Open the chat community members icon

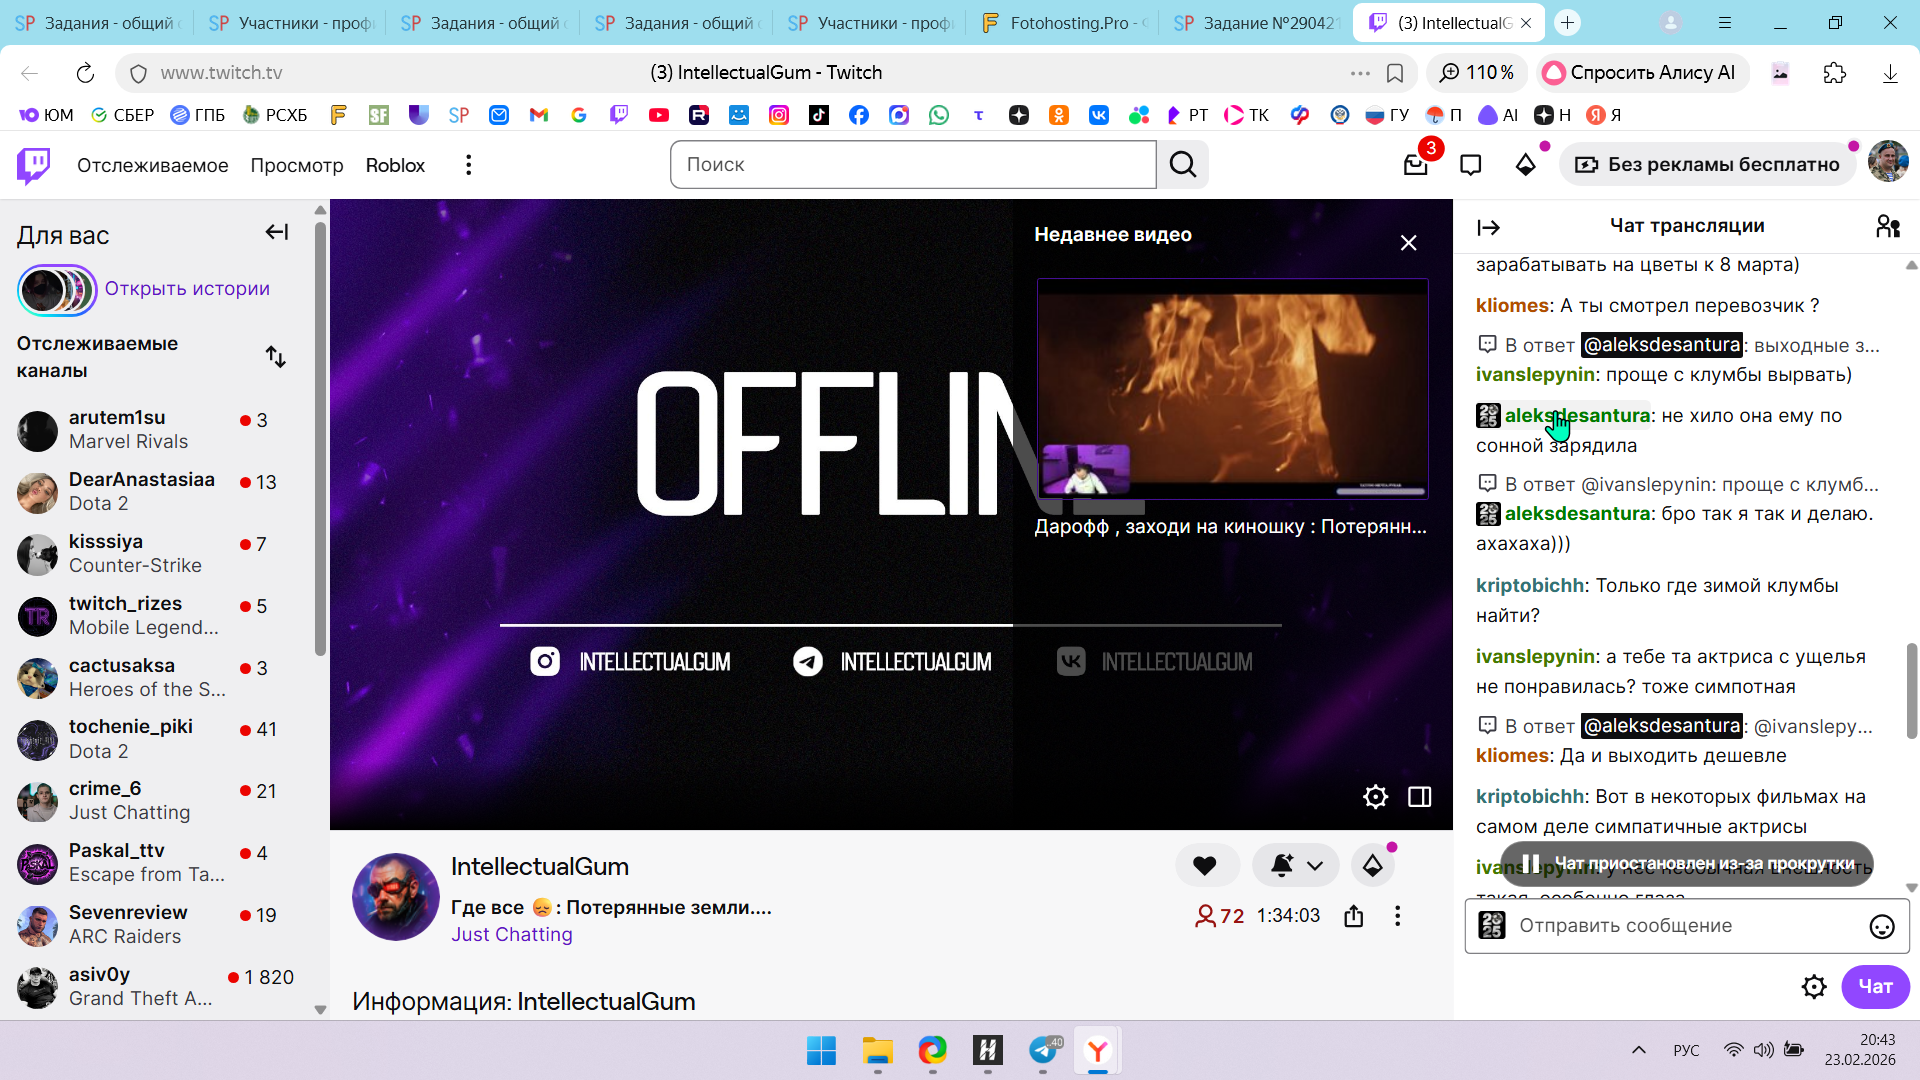[x=1887, y=227]
